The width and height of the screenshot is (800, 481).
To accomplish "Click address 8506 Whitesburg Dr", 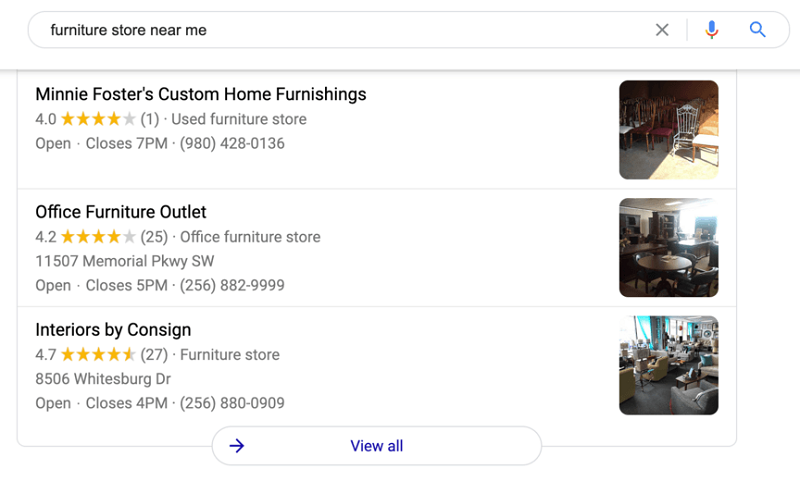I will [x=103, y=379].
